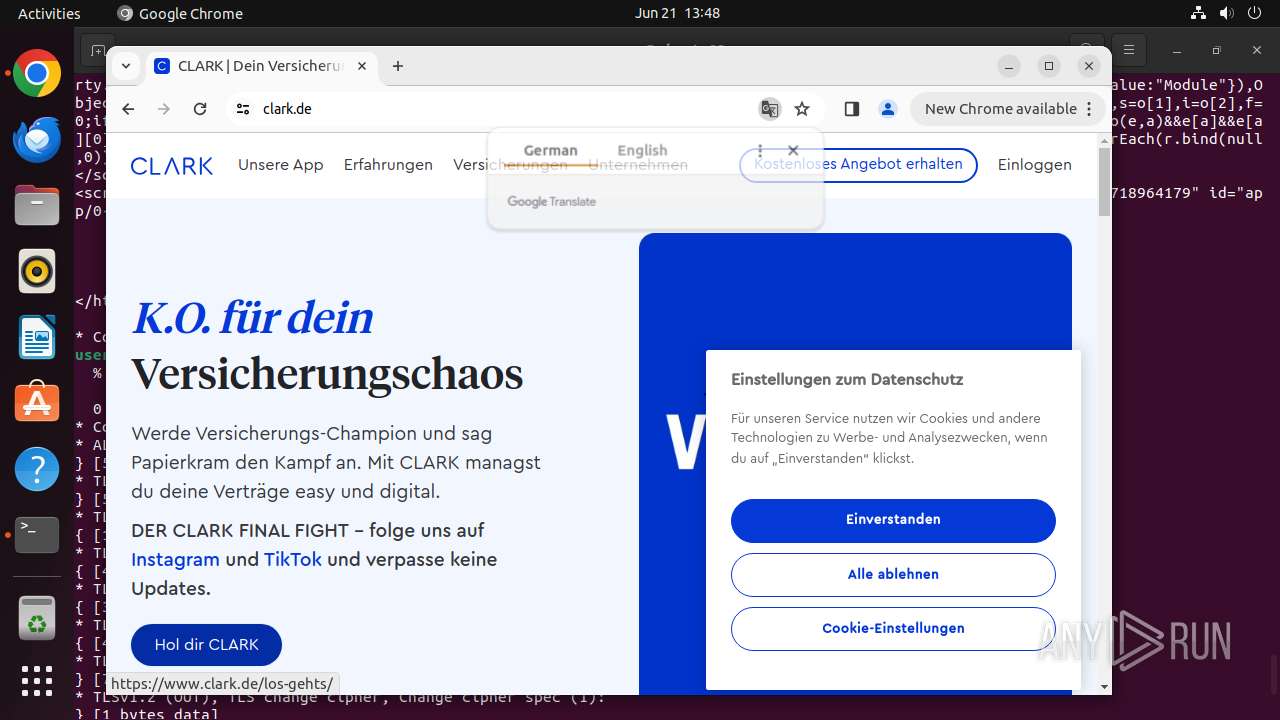
Task: Click the terminal window new-tab icon
Action: [96, 49]
